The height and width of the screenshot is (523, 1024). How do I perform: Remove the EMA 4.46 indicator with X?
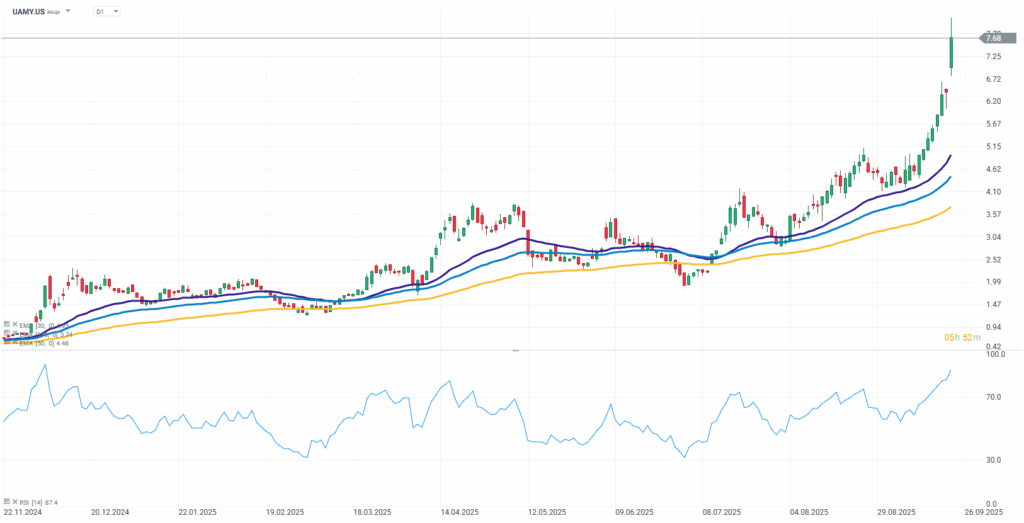point(14,342)
